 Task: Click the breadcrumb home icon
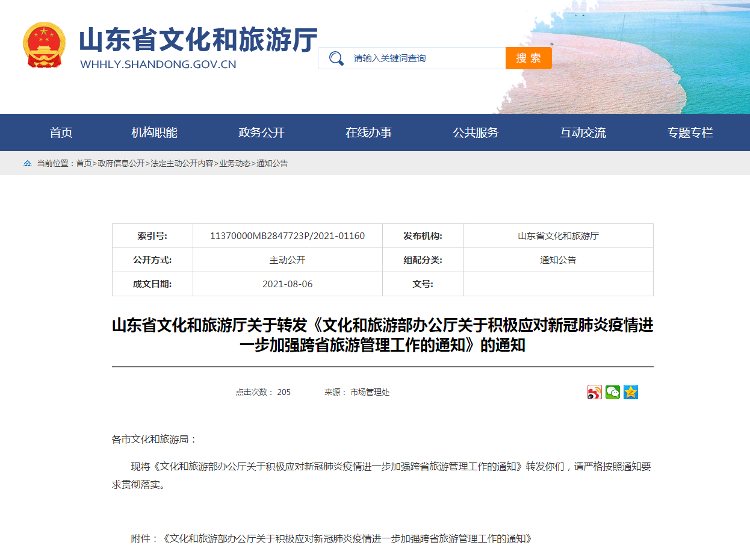pos(28,163)
